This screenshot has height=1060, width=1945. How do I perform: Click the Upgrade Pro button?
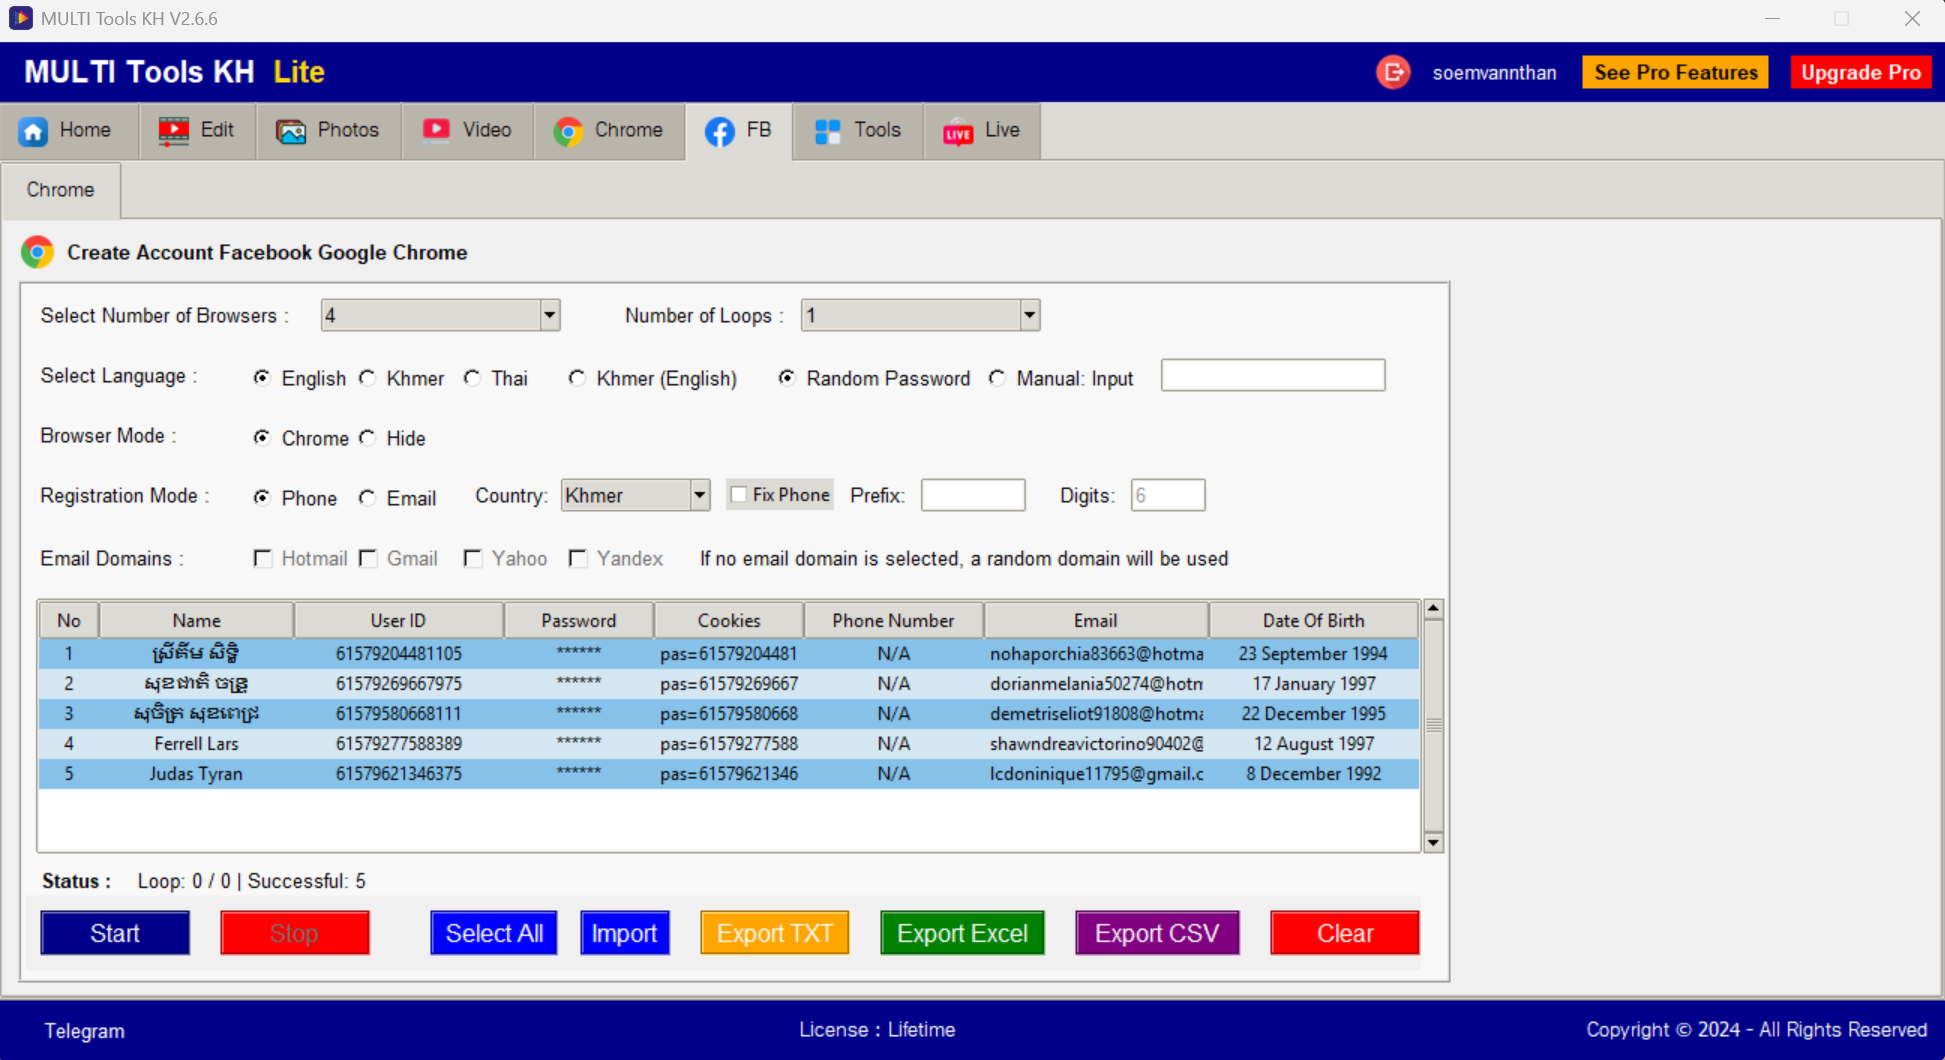pos(1860,72)
